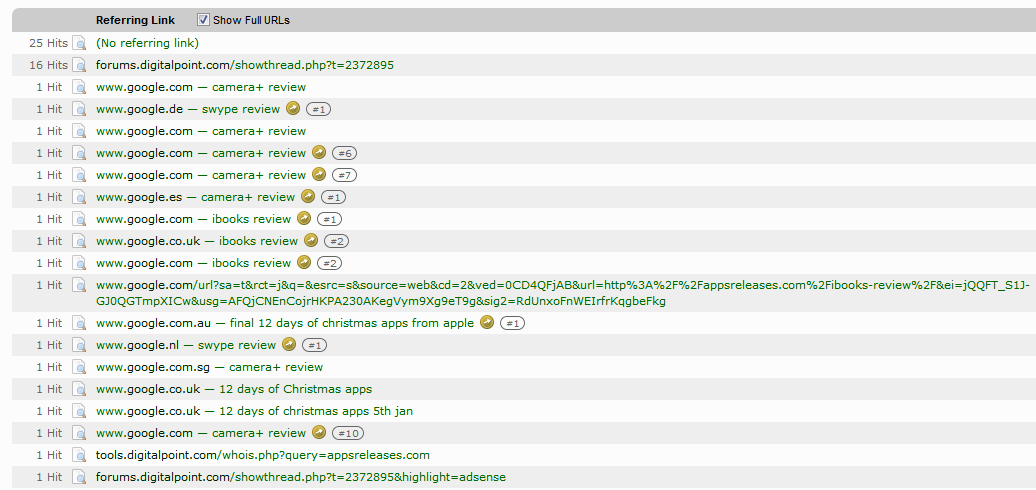Open details icon for camera+ review #6 row
This screenshot has height=490, width=1036.
coord(79,153)
